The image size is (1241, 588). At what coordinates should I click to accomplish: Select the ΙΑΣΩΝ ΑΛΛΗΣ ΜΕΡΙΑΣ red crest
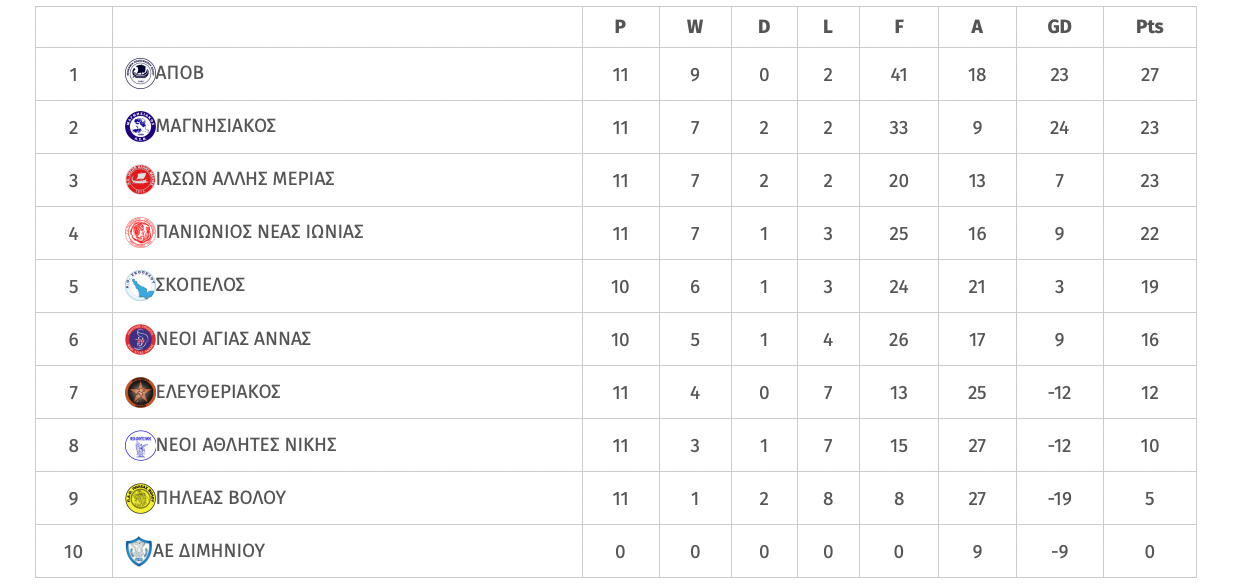point(140,180)
